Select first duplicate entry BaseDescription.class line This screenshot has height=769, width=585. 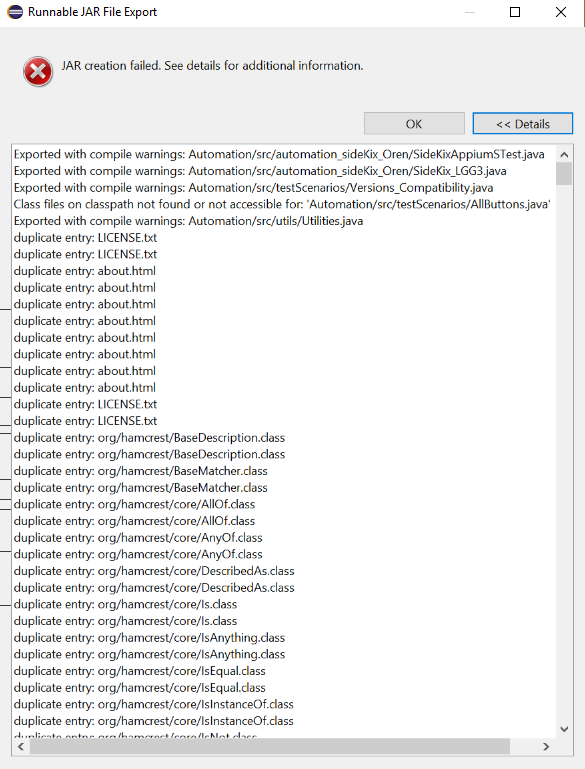tap(149, 438)
